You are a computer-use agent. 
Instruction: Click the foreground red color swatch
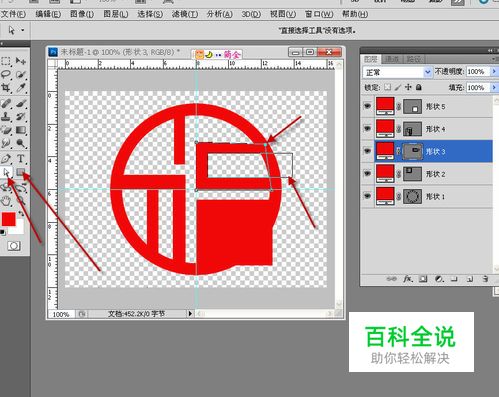8,219
